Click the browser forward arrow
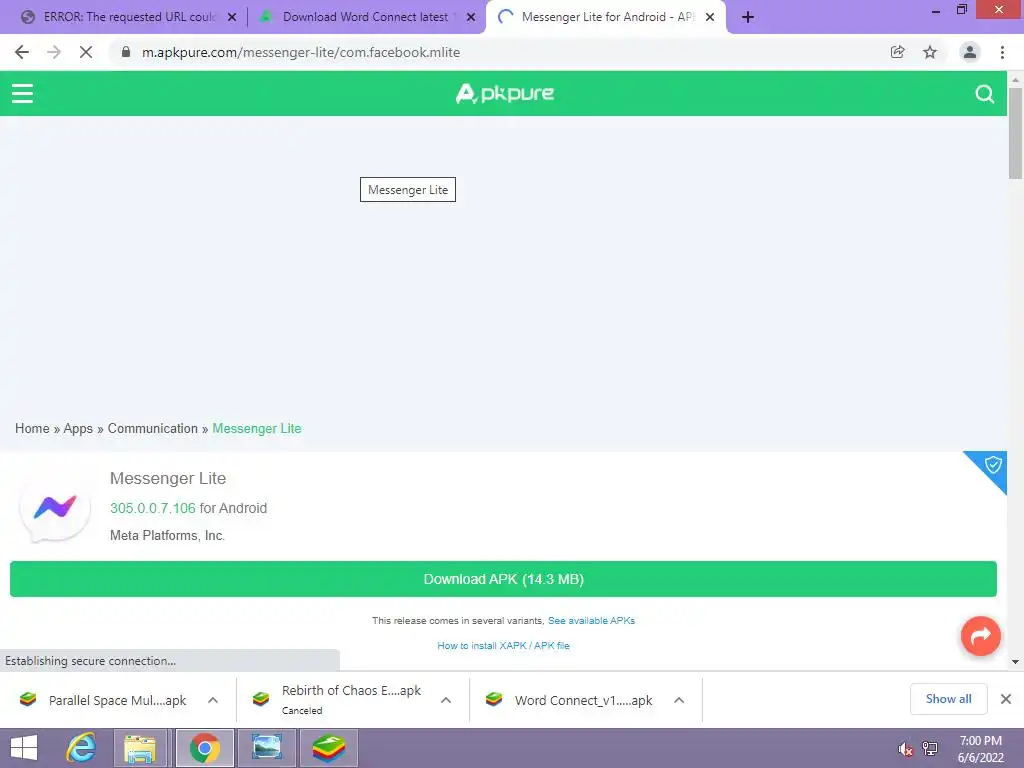The image size is (1024, 768). [x=54, y=52]
